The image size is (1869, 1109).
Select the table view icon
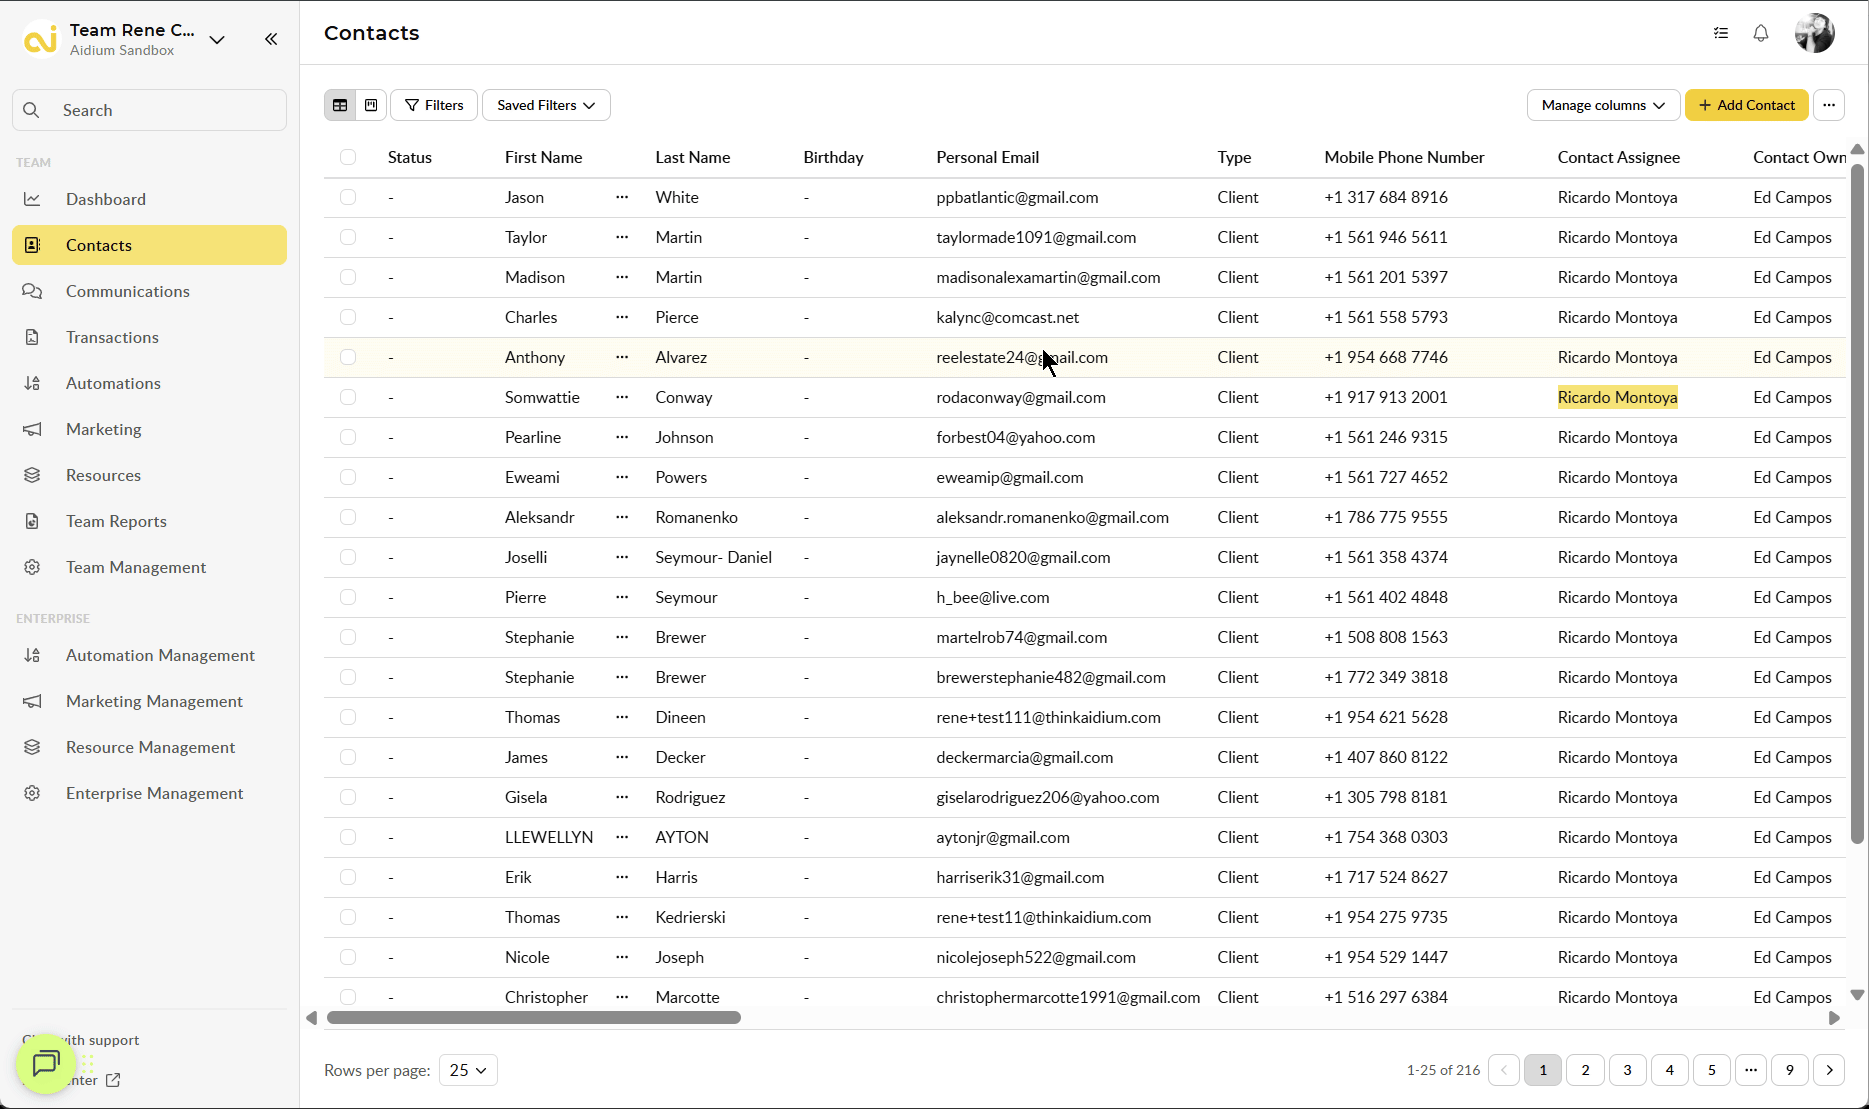pyautogui.click(x=340, y=105)
